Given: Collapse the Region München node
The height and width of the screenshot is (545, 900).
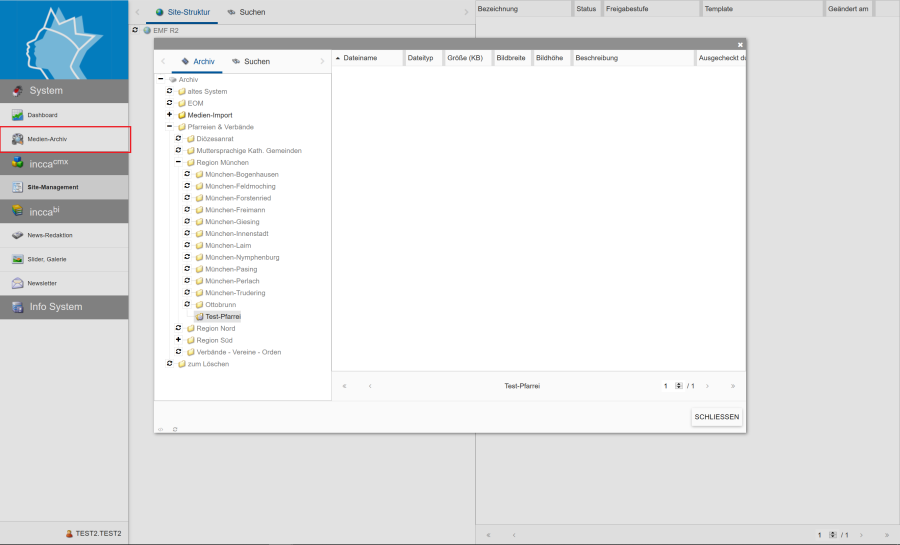Looking at the screenshot, I should click(x=178, y=162).
